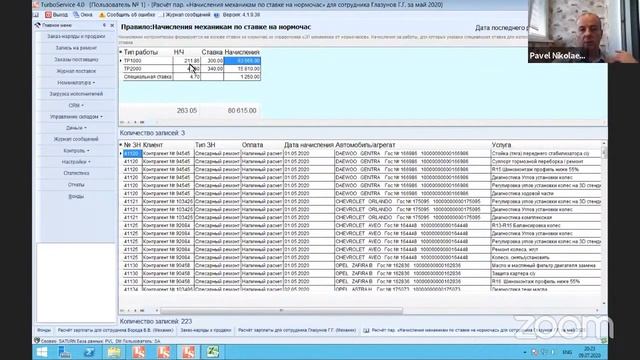
Task: Open Заказ-наряды и продажи in main menu
Action: pyautogui.click(x=76, y=36)
